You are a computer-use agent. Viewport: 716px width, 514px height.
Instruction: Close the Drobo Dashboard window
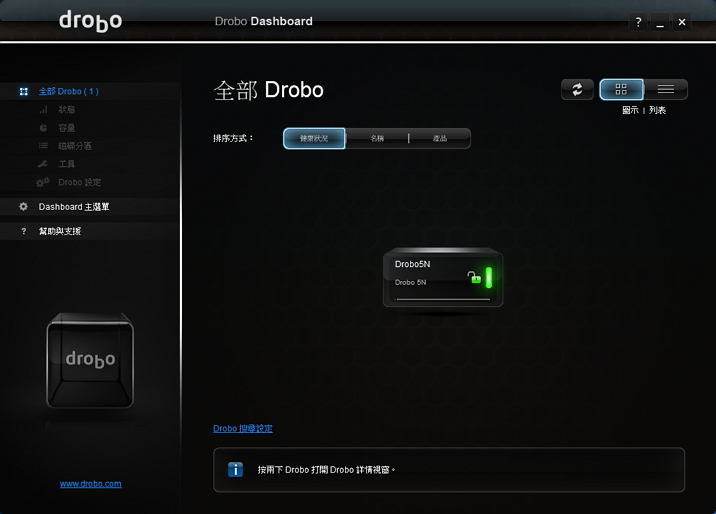pyautogui.click(x=682, y=22)
